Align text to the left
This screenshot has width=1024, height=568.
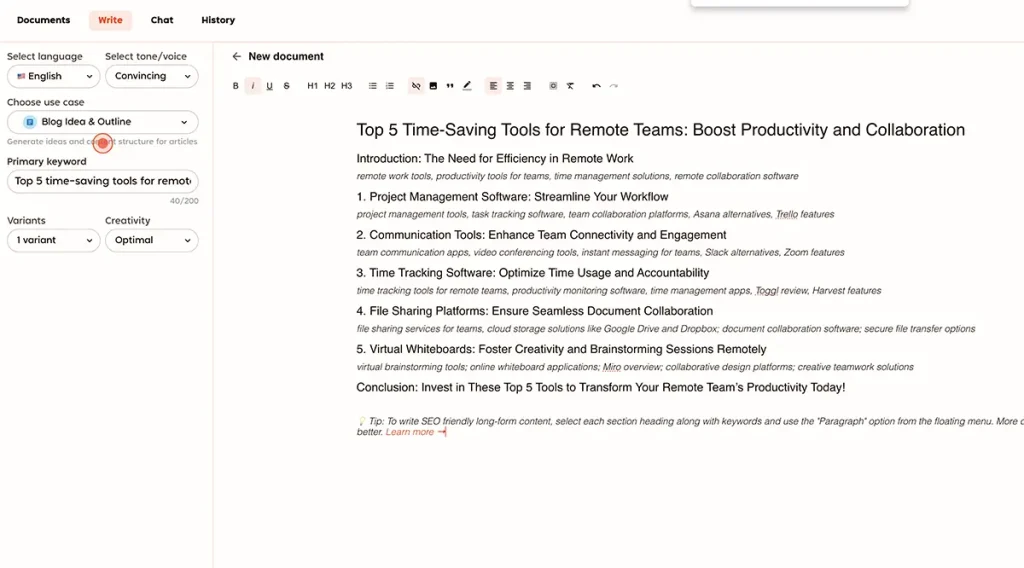click(x=493, y=86)
